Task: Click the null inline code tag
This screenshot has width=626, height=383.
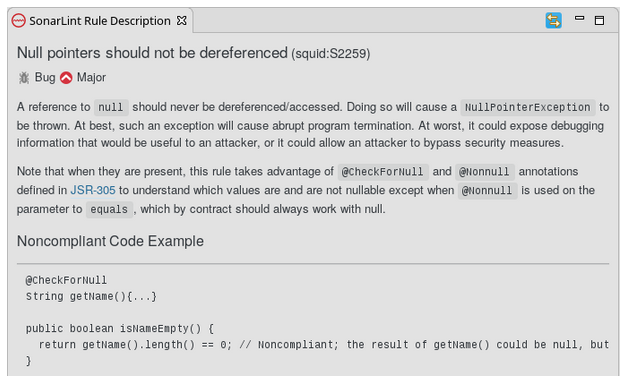Action: point(111,107)
